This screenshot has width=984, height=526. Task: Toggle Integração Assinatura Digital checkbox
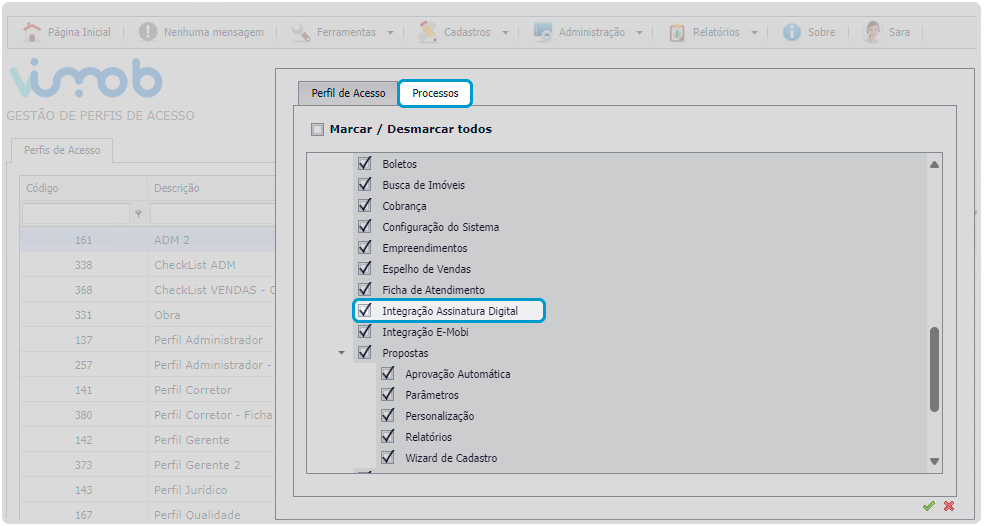pos(365,311)
